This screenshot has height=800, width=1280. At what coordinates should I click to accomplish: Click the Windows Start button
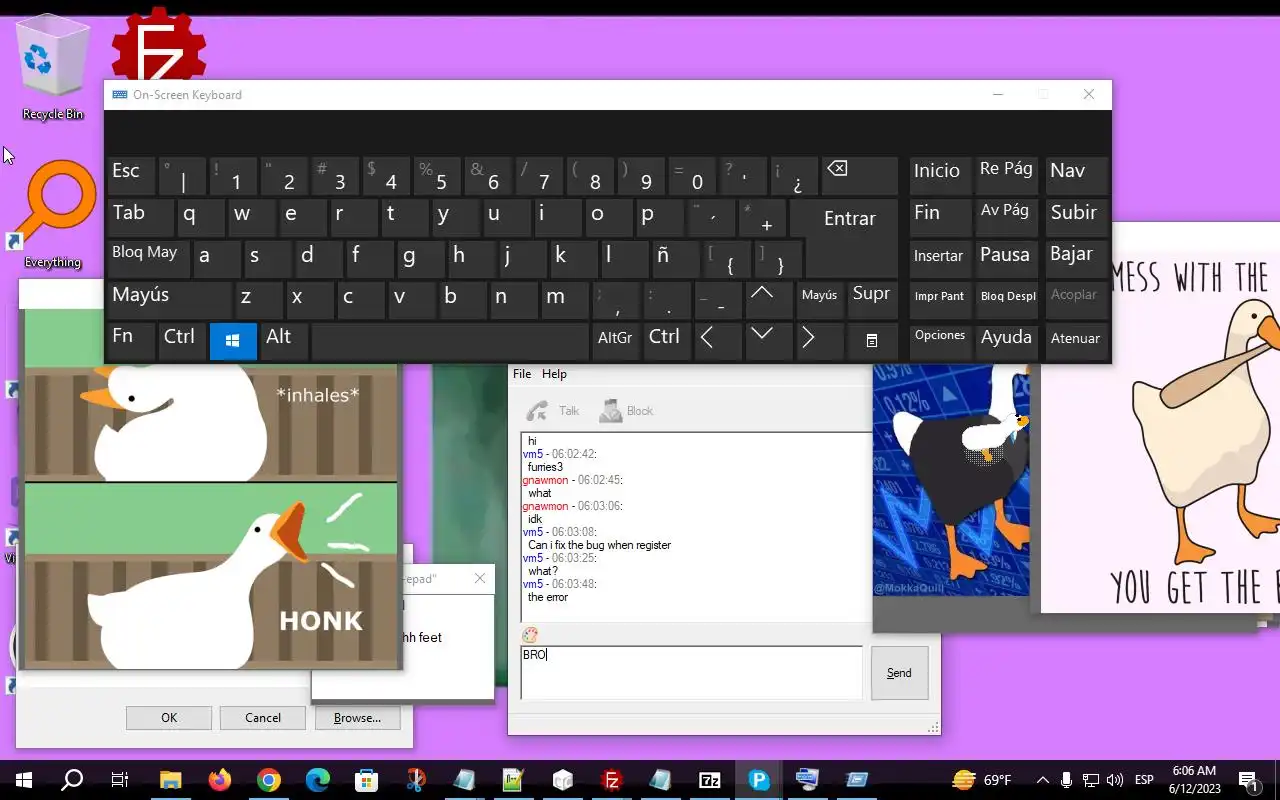24,780
